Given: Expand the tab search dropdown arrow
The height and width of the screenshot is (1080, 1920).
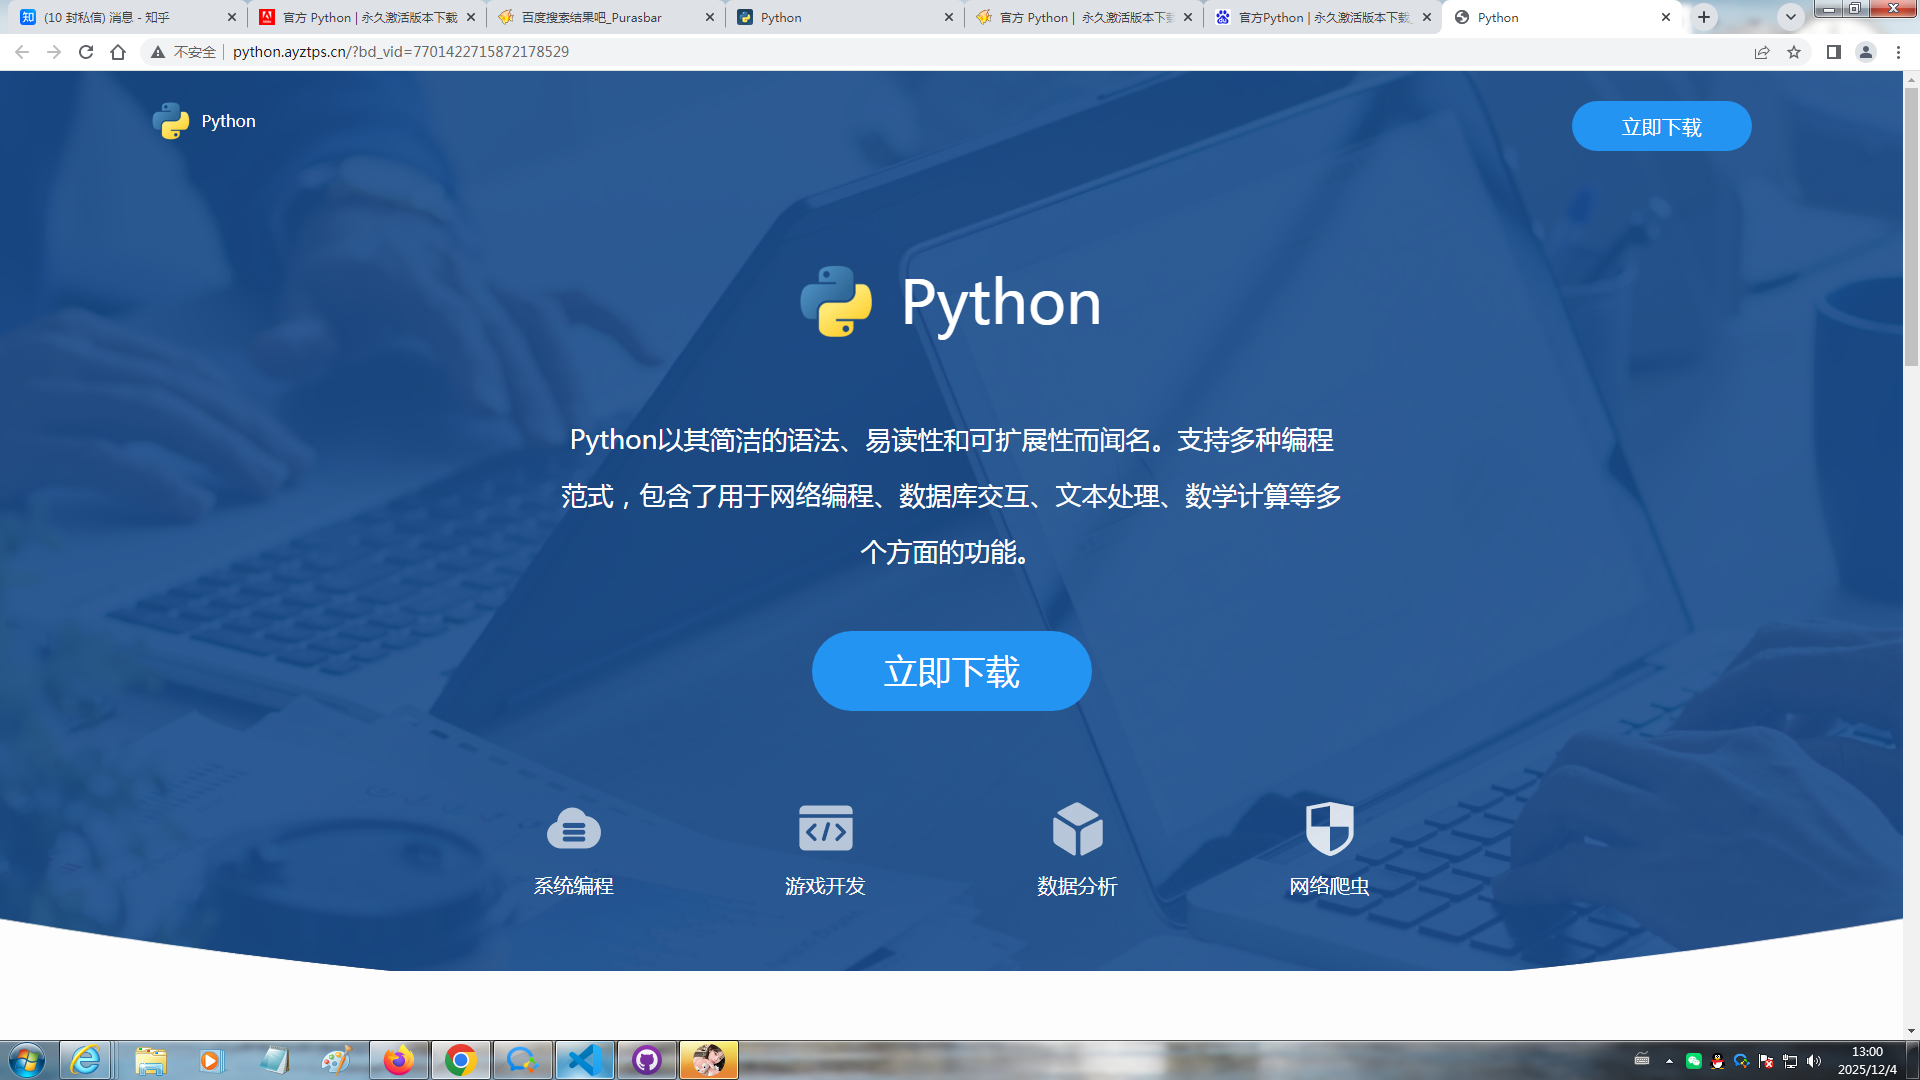Looking at the screenshot, I should click(1790, 17).
